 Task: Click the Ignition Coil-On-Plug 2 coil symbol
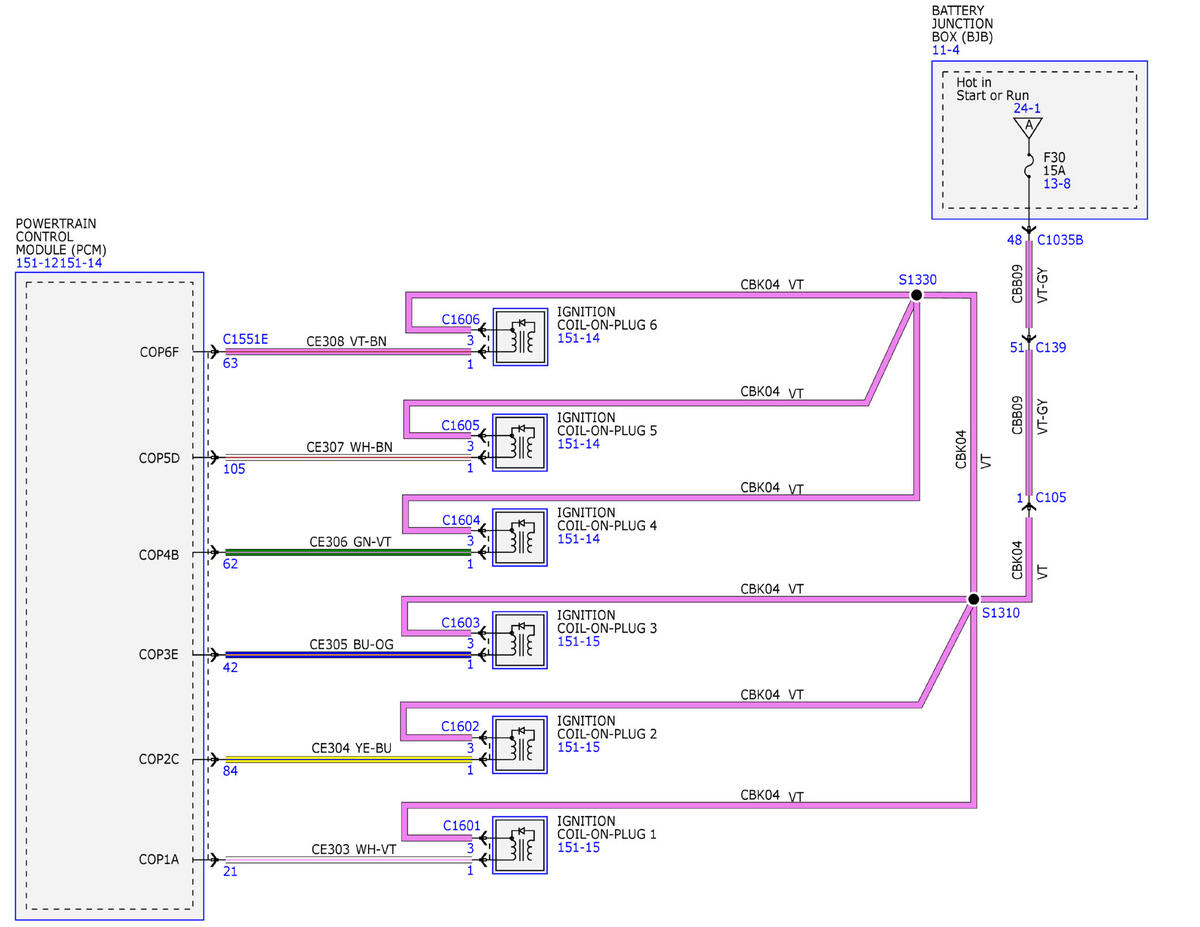pos(519,746)
